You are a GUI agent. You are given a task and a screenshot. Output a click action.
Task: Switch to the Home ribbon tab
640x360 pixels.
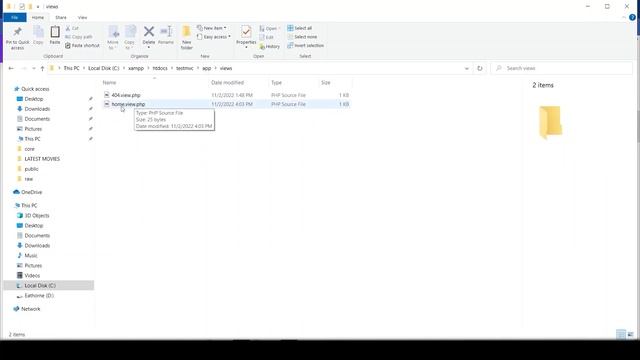[x=38, y=18]
